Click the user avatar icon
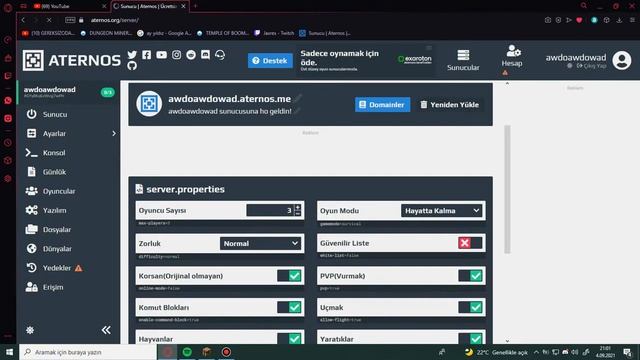The height and width of the screenshot is (360, 640). 622,60
